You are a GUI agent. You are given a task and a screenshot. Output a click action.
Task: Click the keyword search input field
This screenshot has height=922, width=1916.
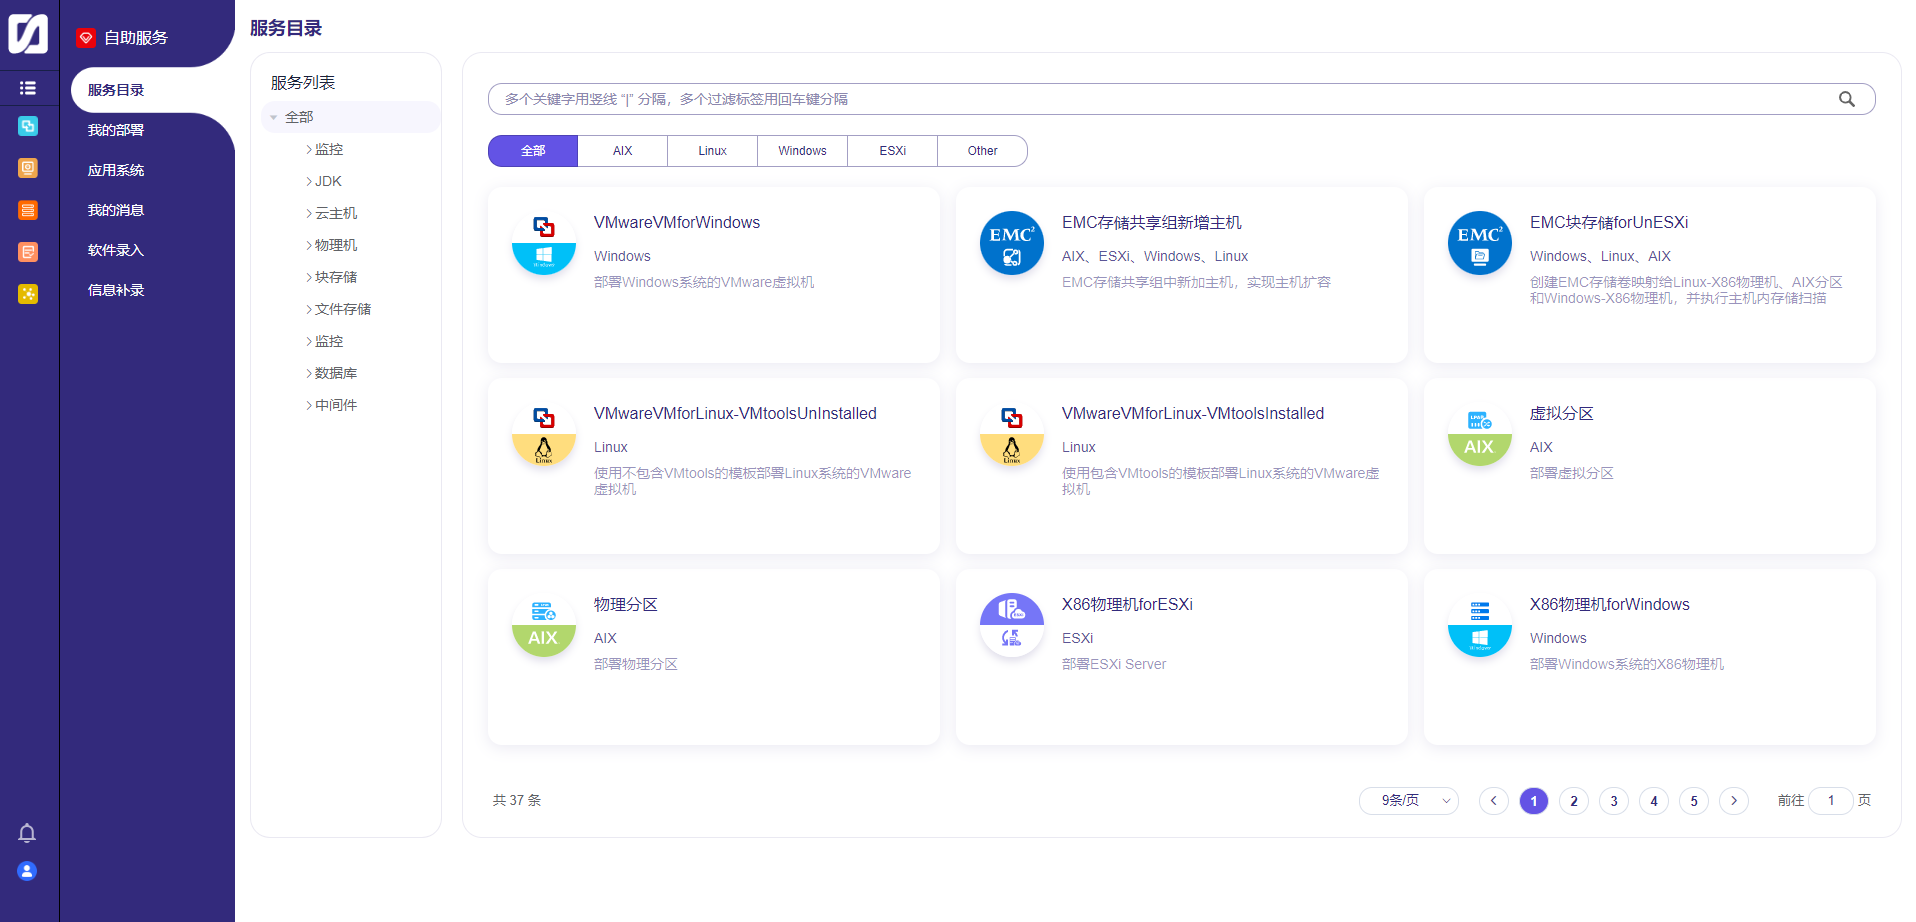(x=1160, y=99)
